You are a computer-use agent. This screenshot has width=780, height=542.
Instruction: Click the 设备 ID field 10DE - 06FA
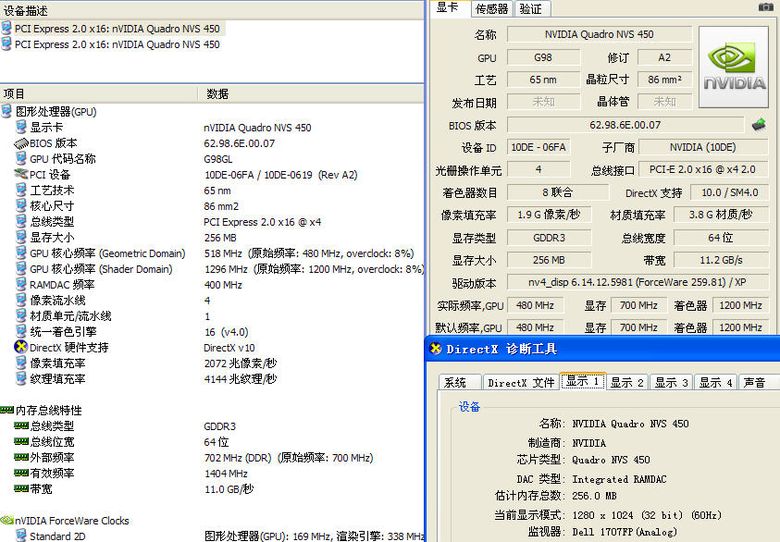pyautogui.click(x=538, y=147)
